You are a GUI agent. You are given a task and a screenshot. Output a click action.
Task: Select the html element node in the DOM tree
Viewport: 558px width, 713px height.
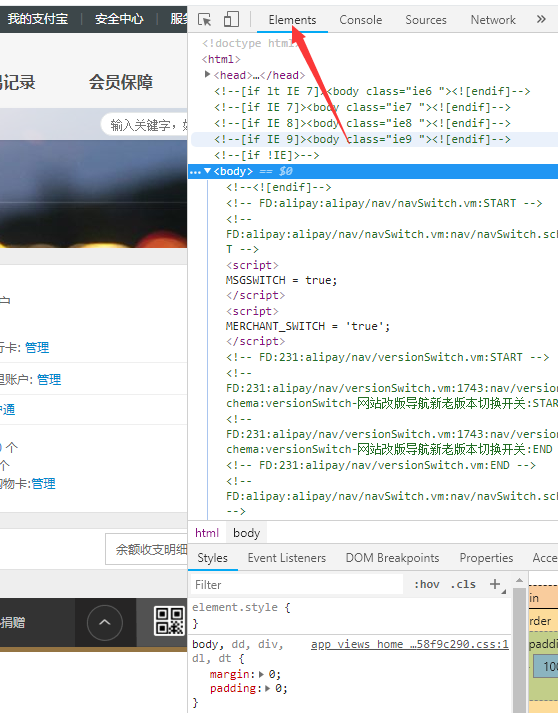click(x=221, y=59)
